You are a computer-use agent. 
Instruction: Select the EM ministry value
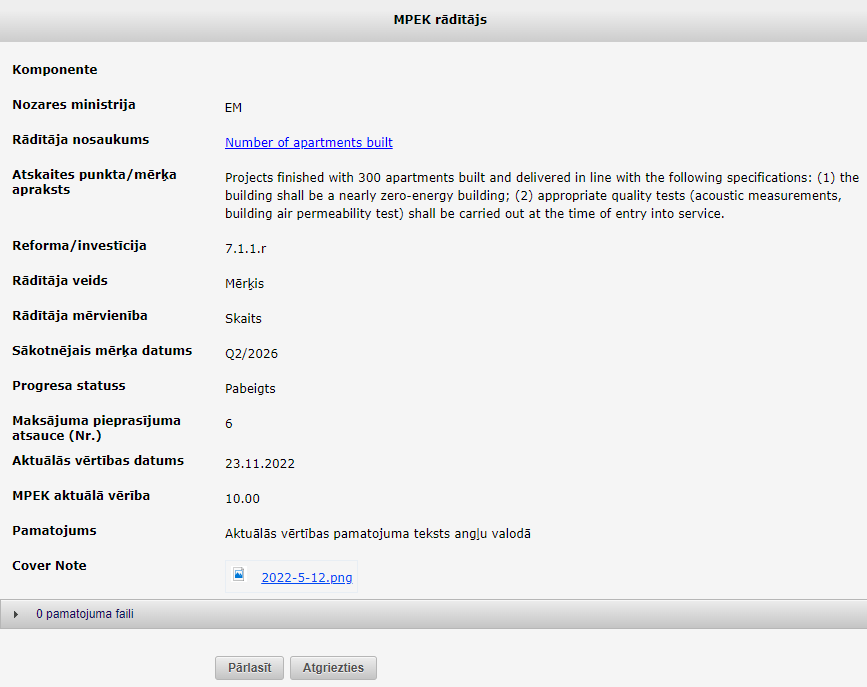tap(233, 108)
